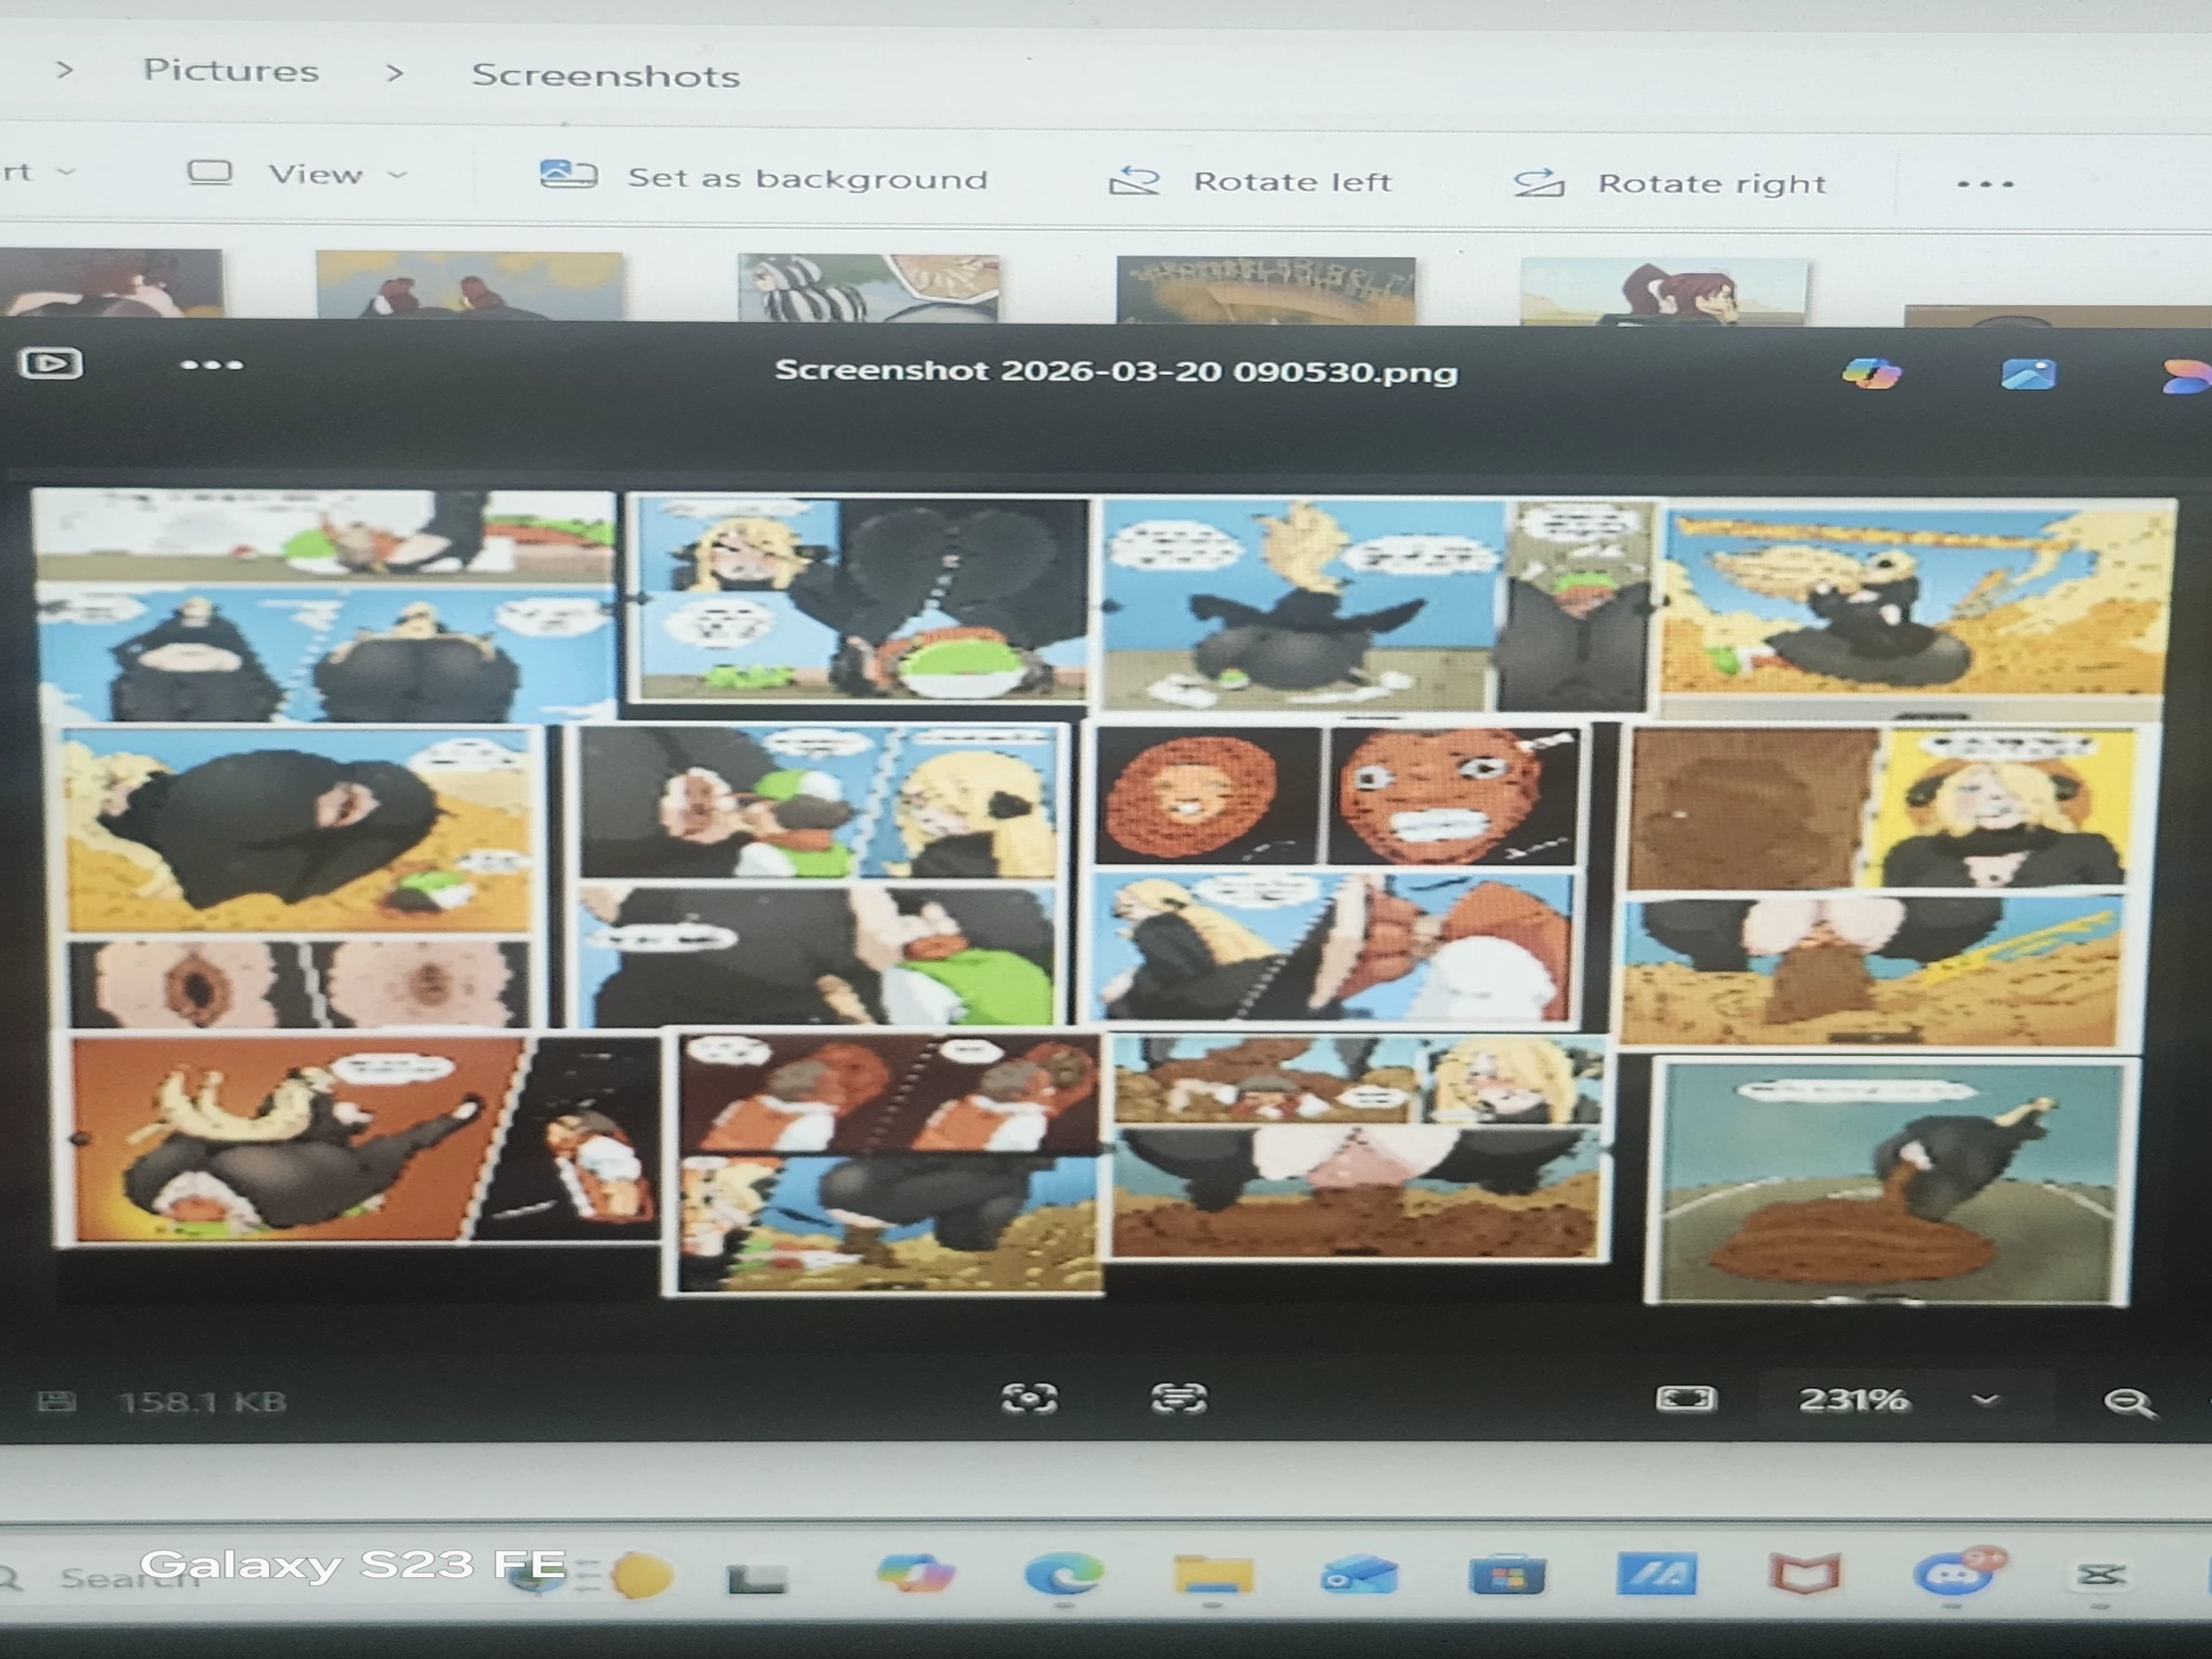2212x1659 pixels.
Task: Click the Rotate left button
Action: point(1250,182)
